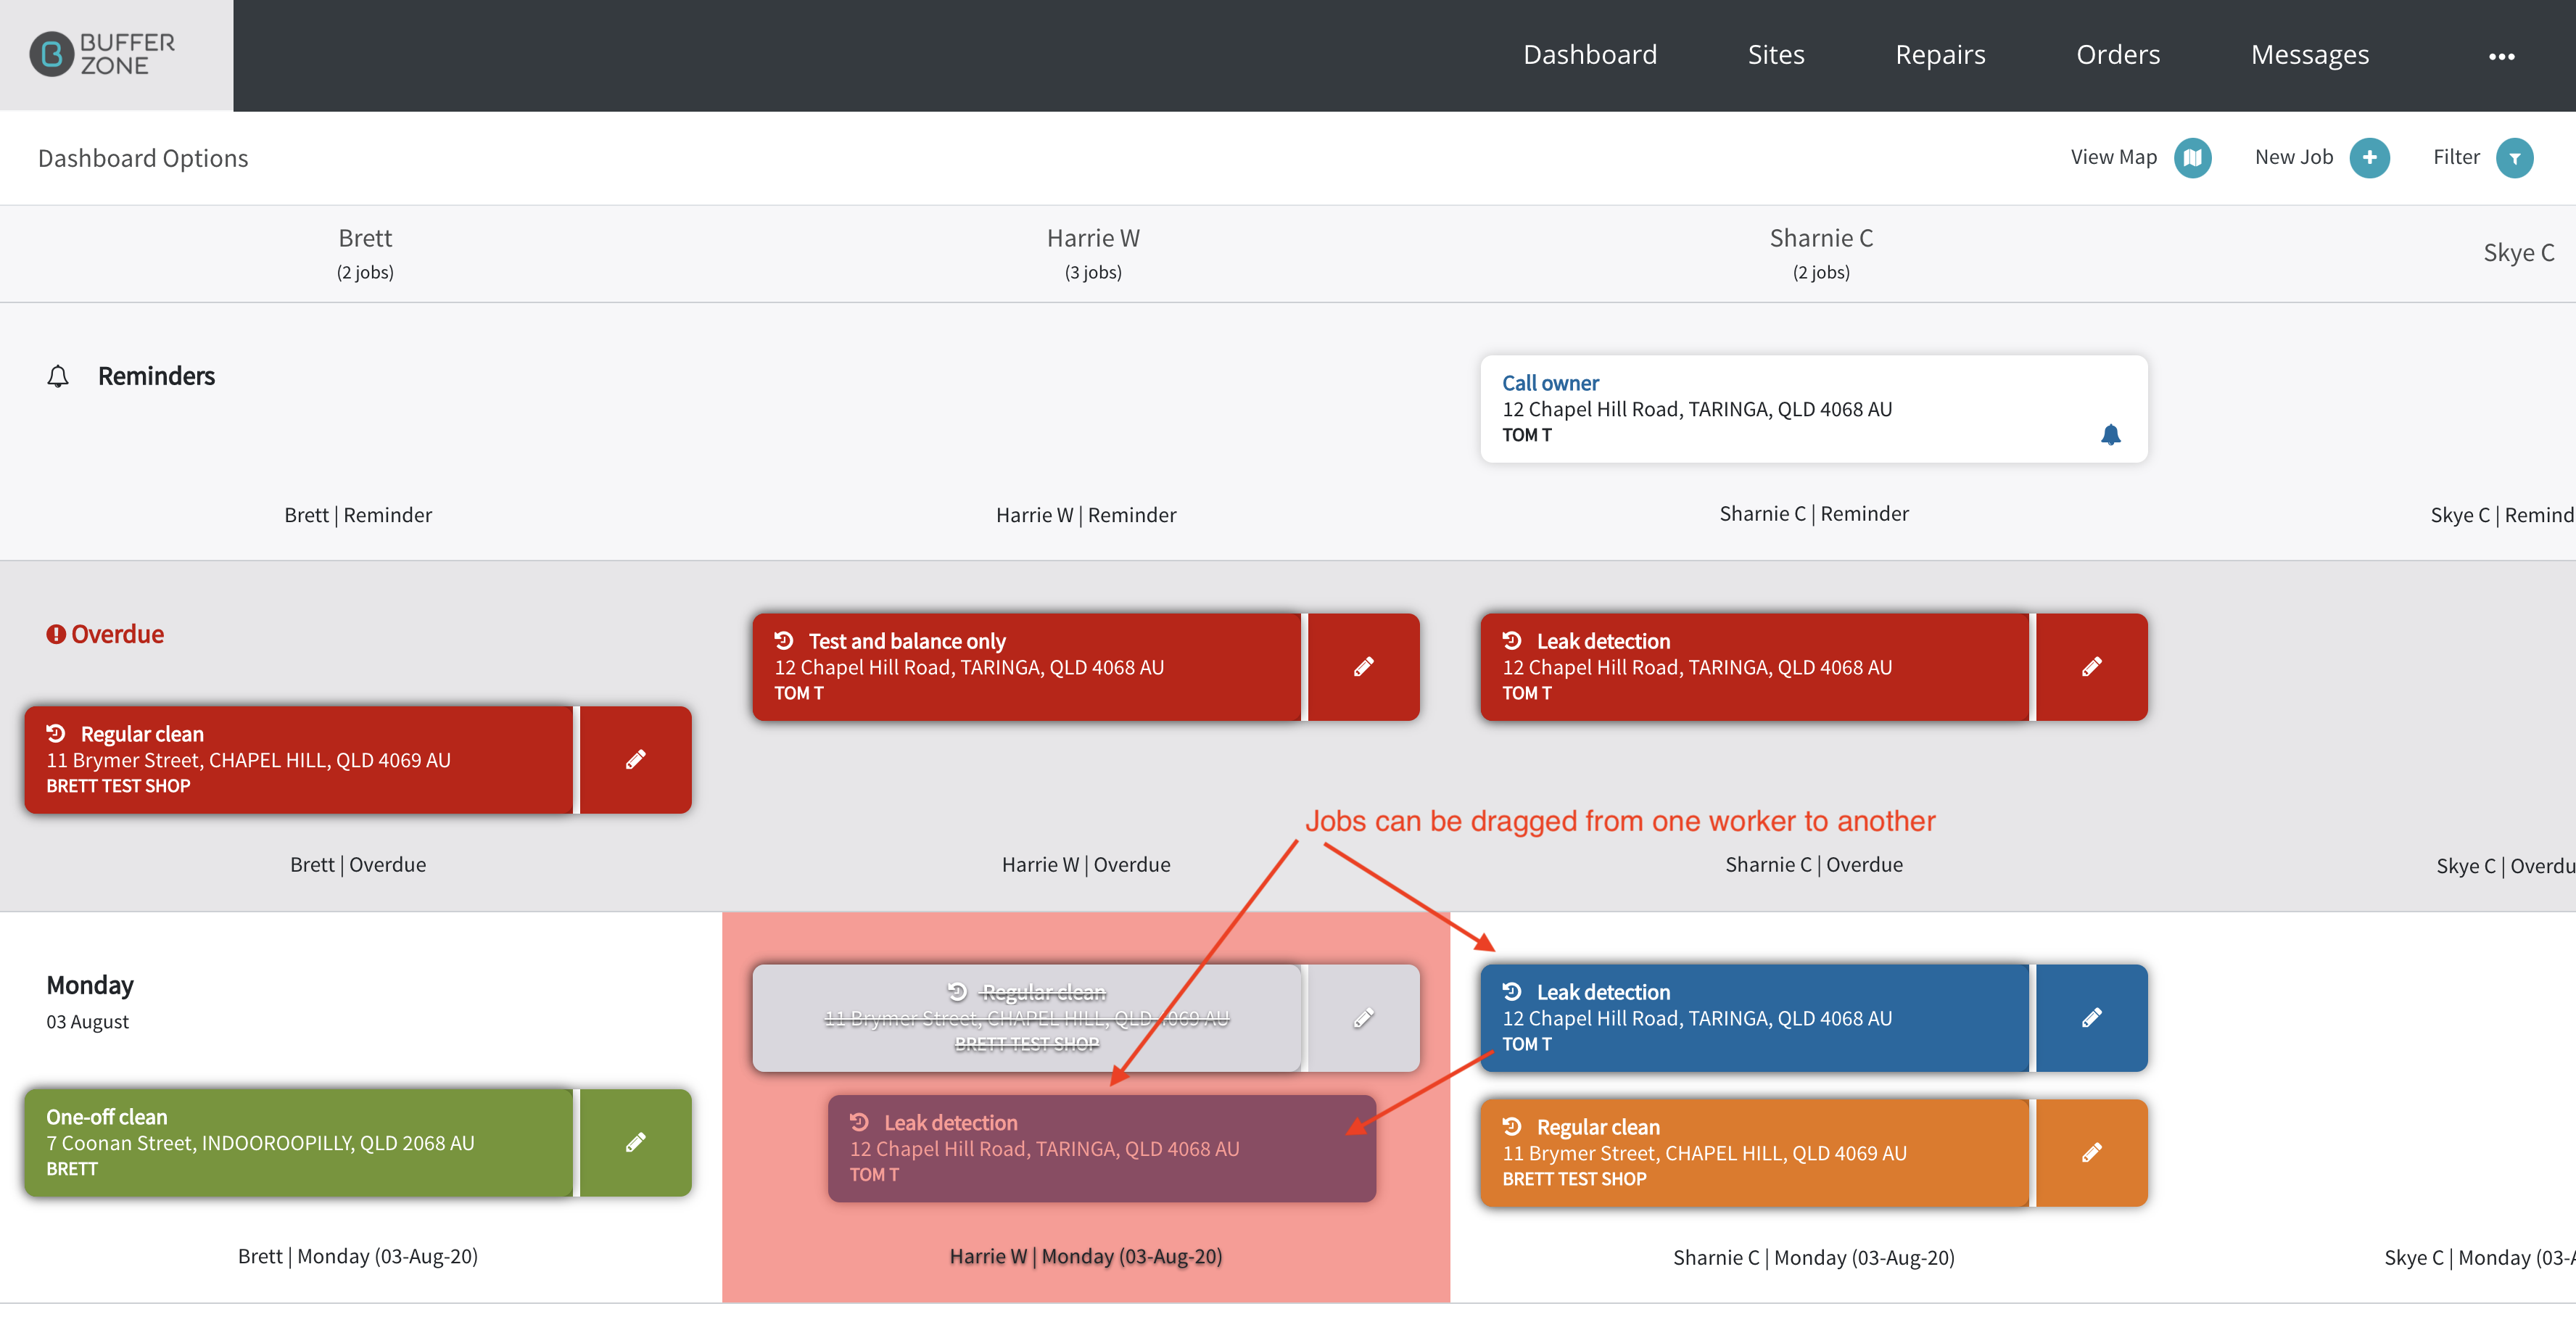Click the New Job plus icon
2576x1338 pixels.
point(2369,158)
